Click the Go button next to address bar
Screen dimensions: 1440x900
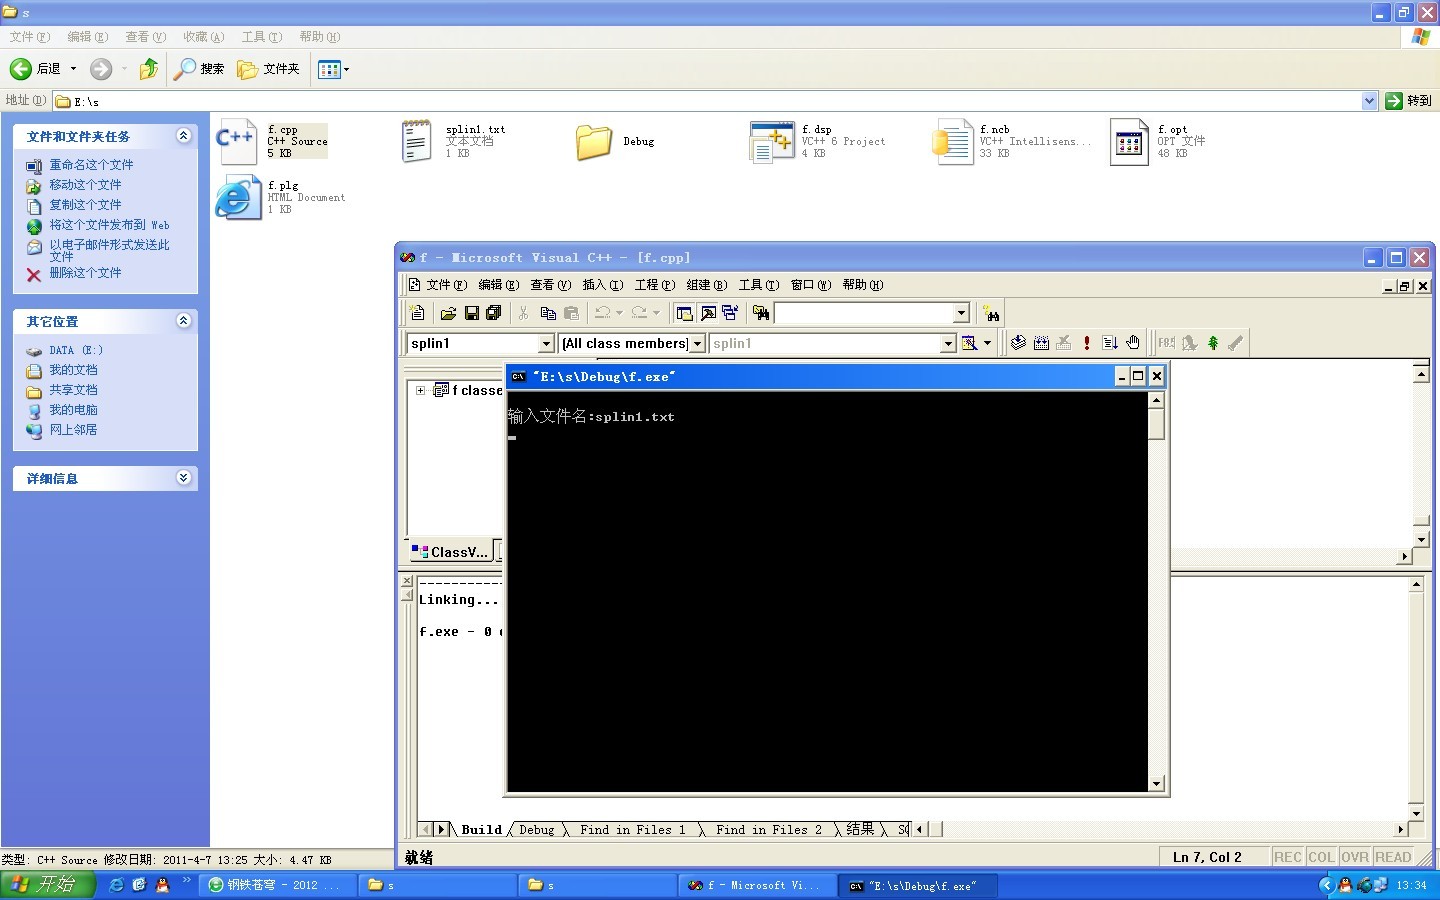[1409, 101]
